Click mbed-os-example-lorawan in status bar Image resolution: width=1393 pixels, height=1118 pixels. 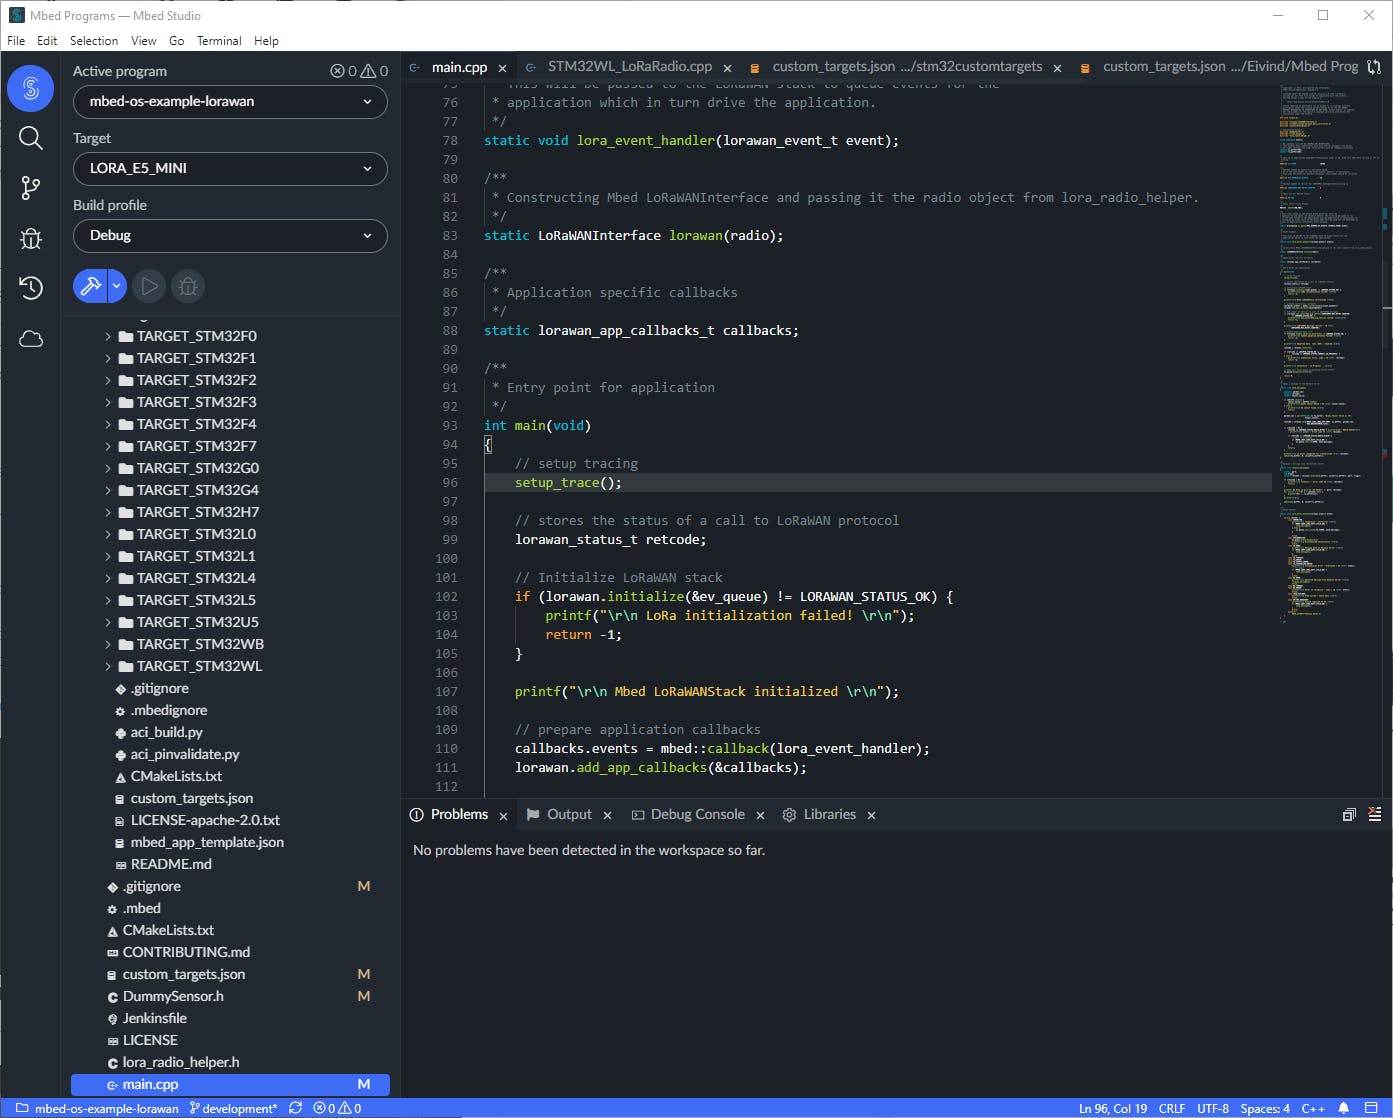(x=97, y=1108)
